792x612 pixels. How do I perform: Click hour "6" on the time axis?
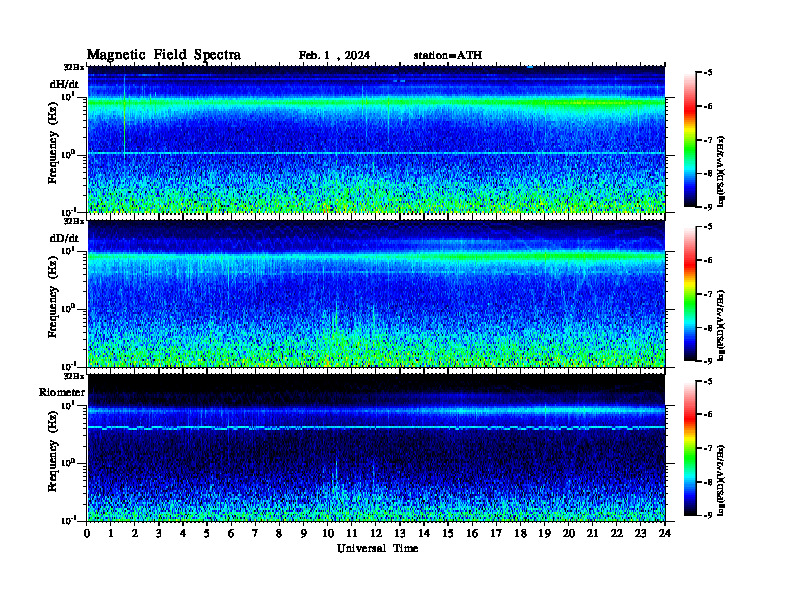(x=231, y=533)
